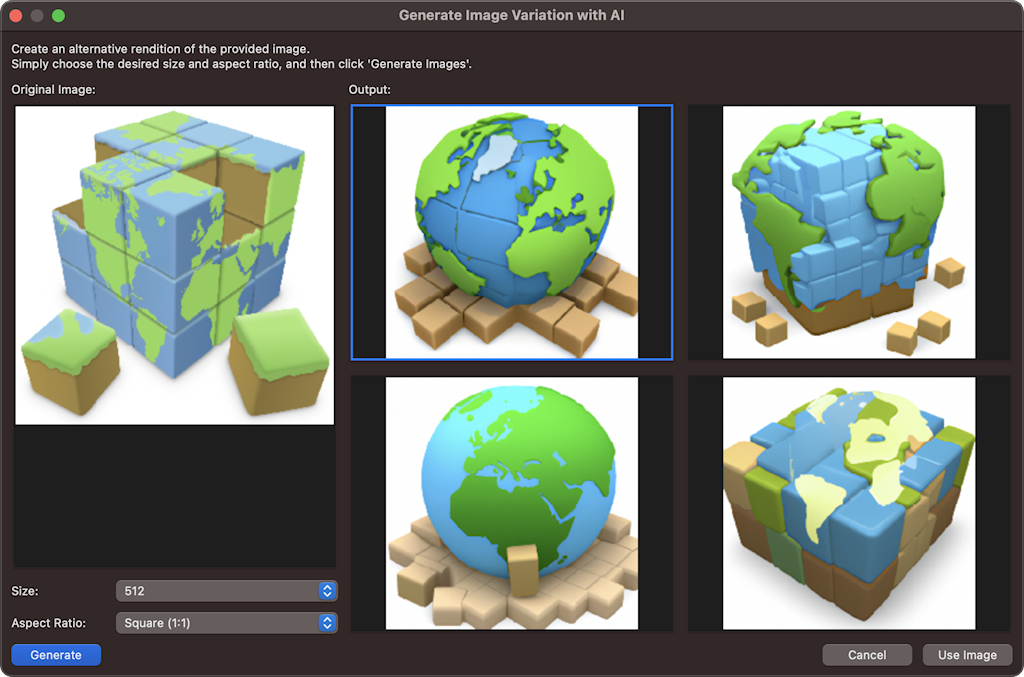Click the empty dark area below the original image

[x=174, y=495]
